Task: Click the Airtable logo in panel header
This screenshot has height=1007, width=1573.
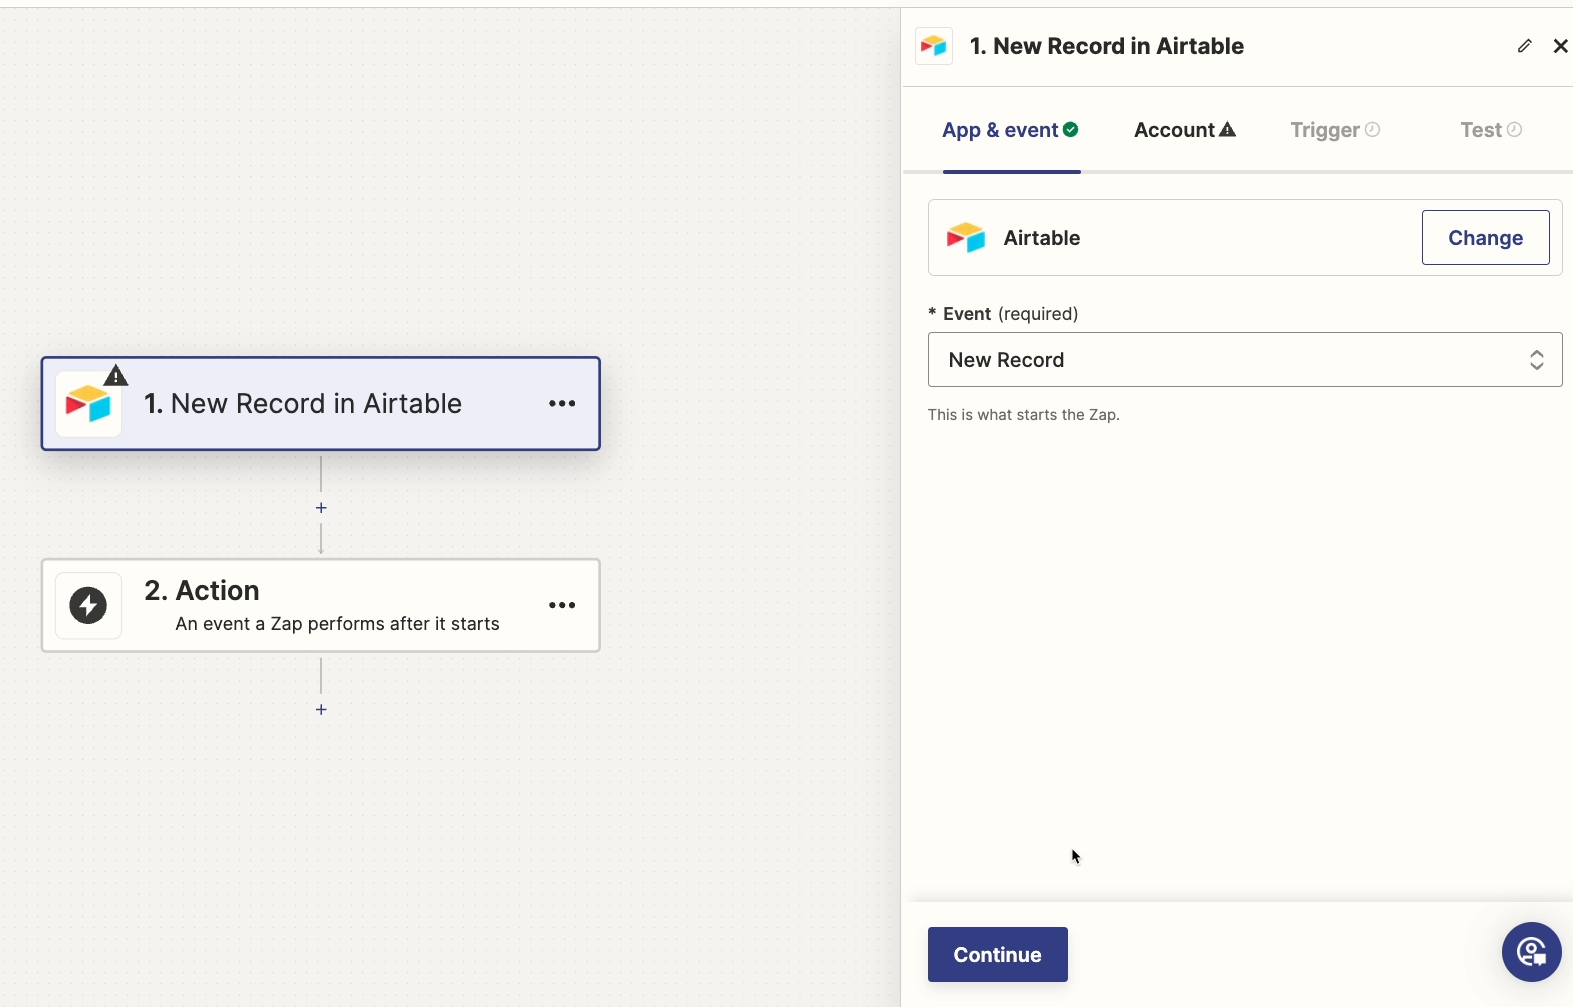Action: [934, 46]
